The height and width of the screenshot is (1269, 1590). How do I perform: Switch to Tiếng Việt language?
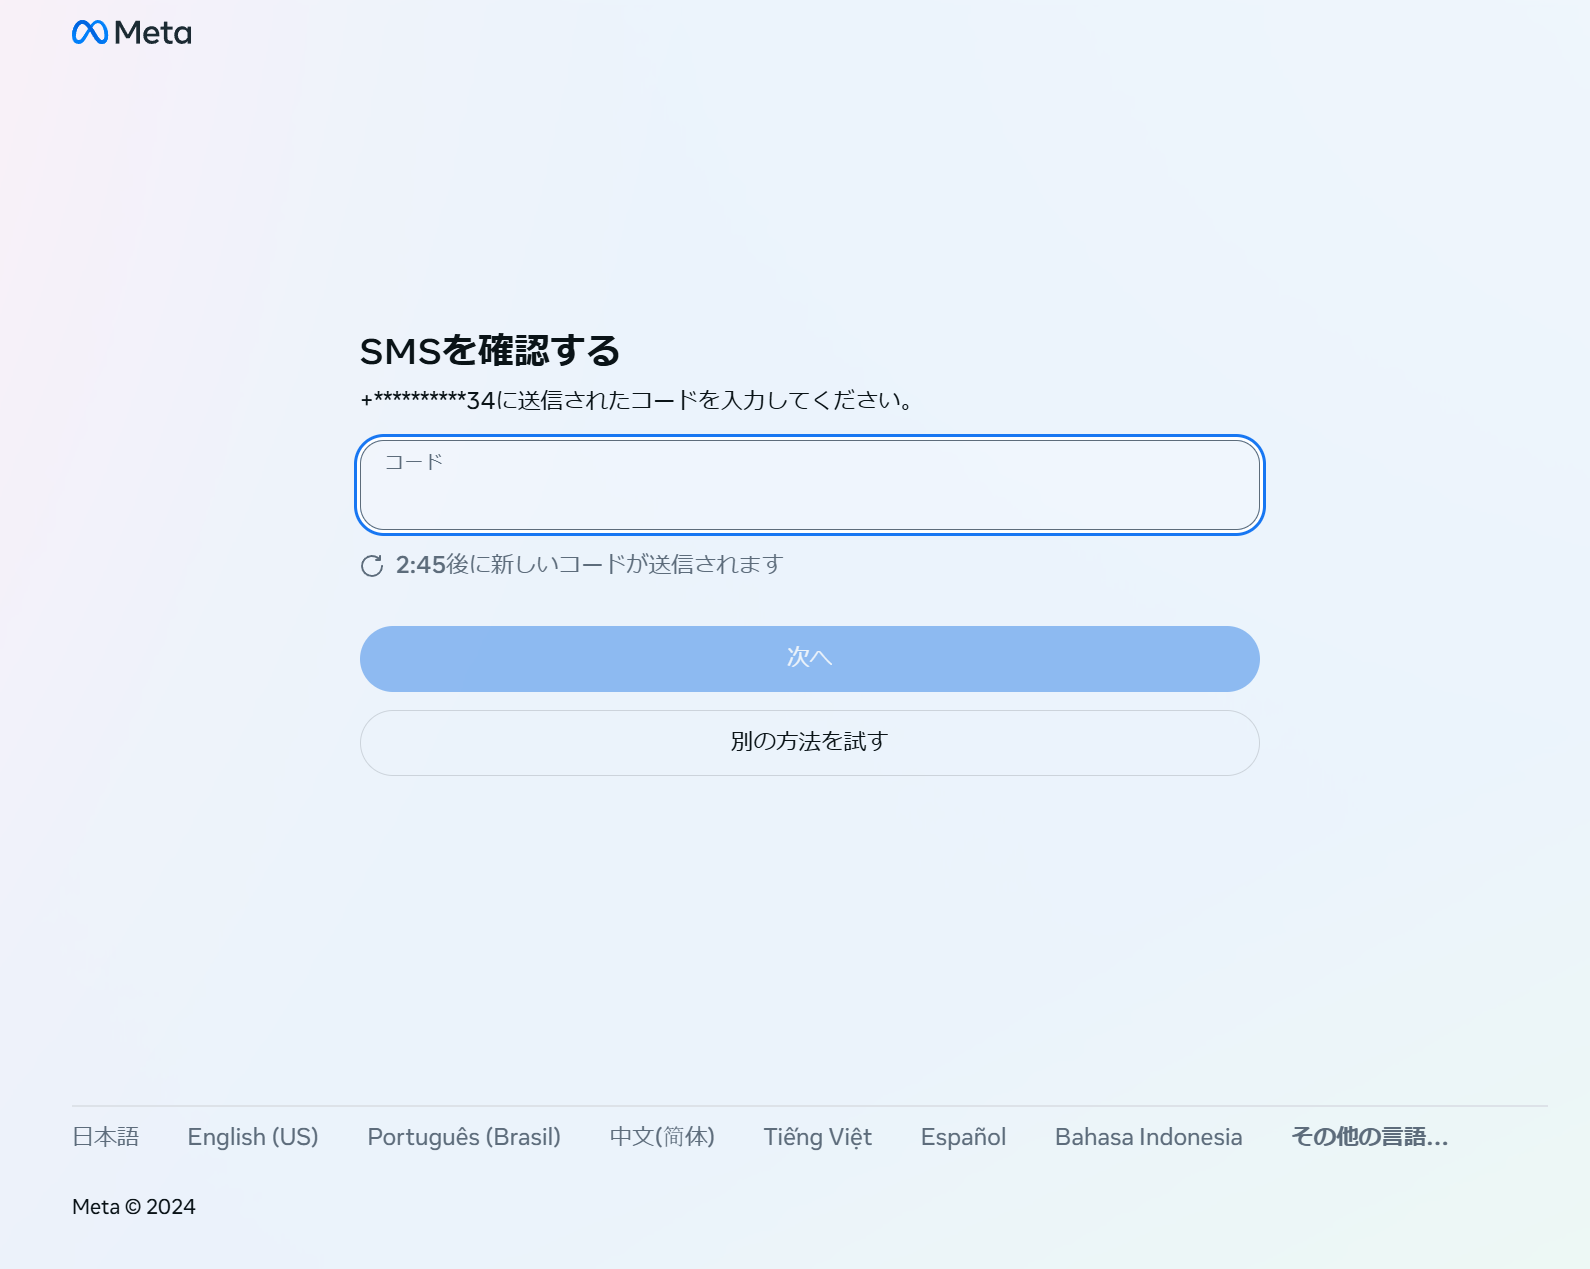pyautogui.click(x=817, y=1137)
